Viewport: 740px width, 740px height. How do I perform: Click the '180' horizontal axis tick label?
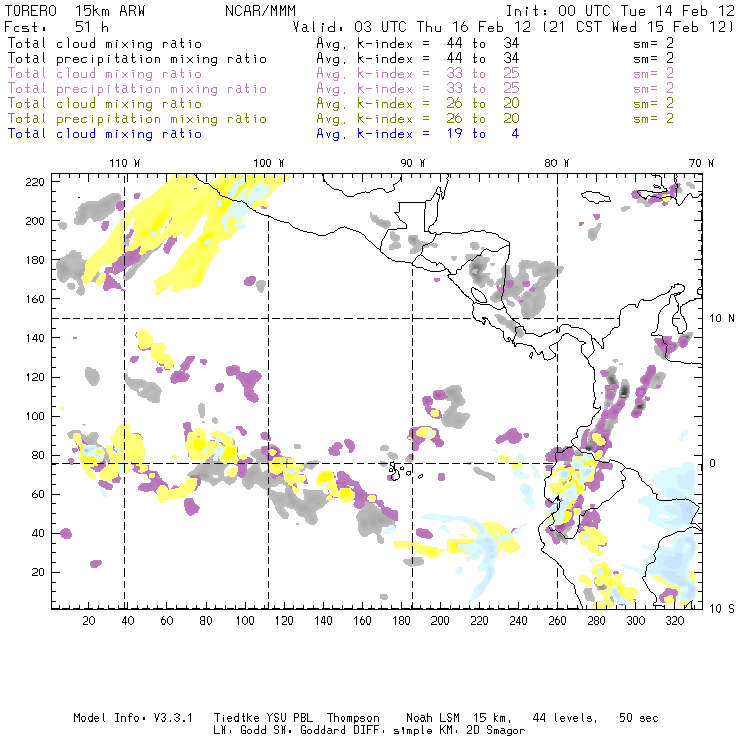[x=401, y=621]
